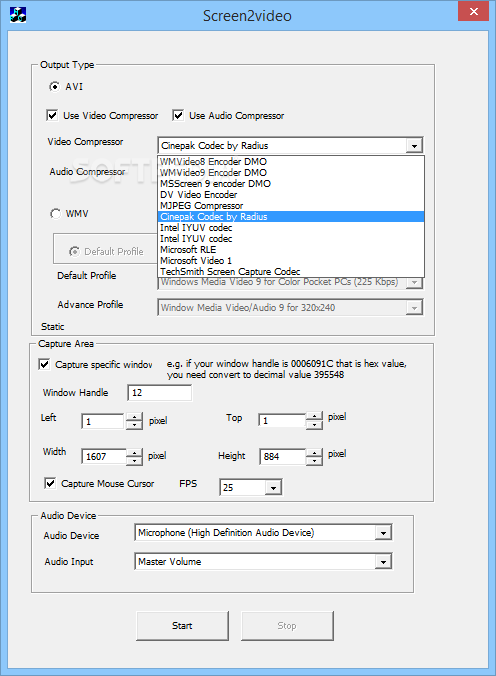The height and width of the screenshot is (676, 496).
Task: Pick DV Video Encoder option
Action: [x=291, y=194]
